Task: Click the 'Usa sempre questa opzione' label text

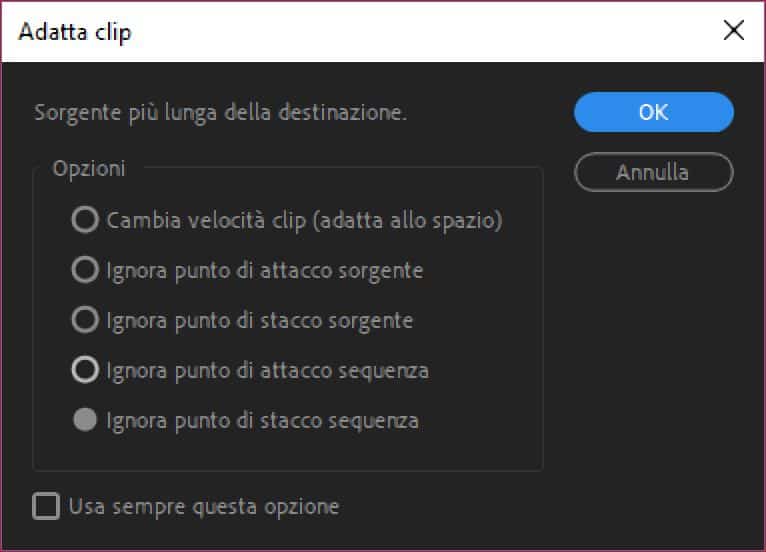Action: 204,506
